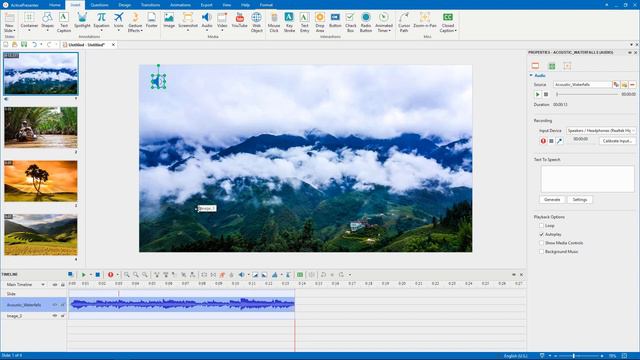Screen dimensions: 640x360
Task: Click the Acoustic_Waterfalls audio waveform clip
Action: click(182, 304)
